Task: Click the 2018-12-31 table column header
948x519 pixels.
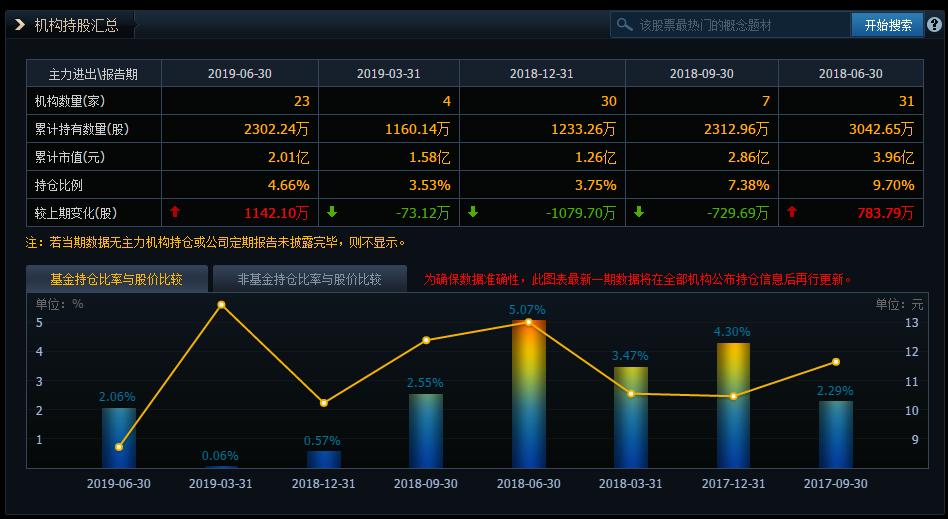Action: pyautogui.click(x=542, y=73)
